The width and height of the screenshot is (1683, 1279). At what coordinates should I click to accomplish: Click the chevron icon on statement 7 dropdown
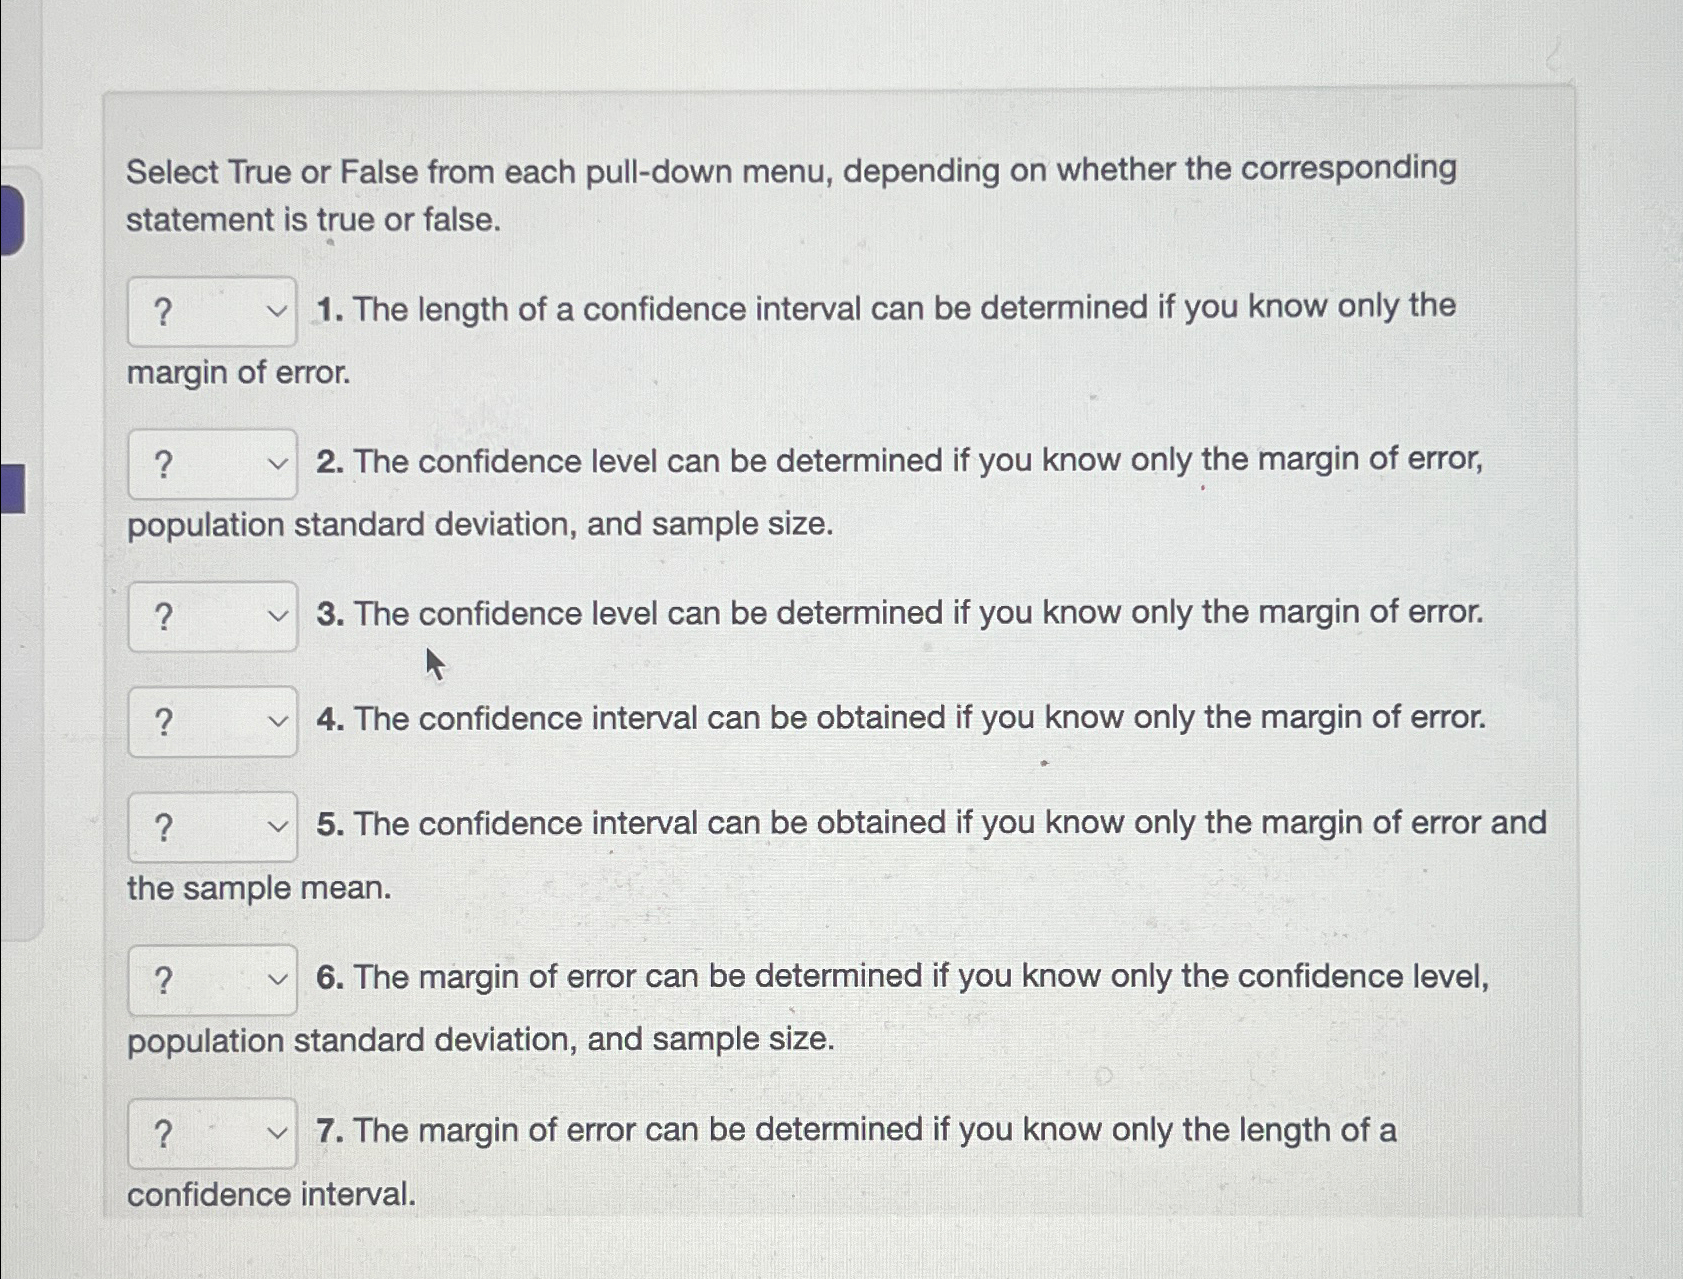[278, 1132]
